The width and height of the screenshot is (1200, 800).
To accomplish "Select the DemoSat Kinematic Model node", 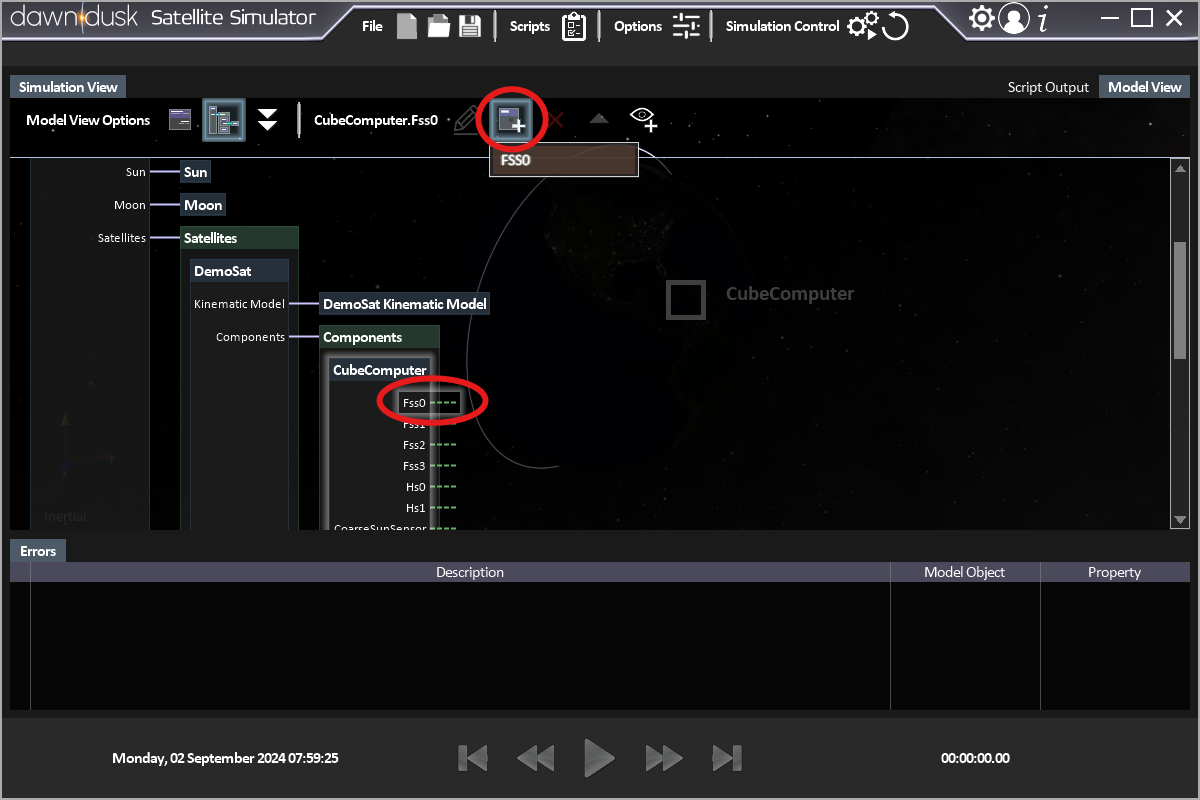I will (405, 304).
